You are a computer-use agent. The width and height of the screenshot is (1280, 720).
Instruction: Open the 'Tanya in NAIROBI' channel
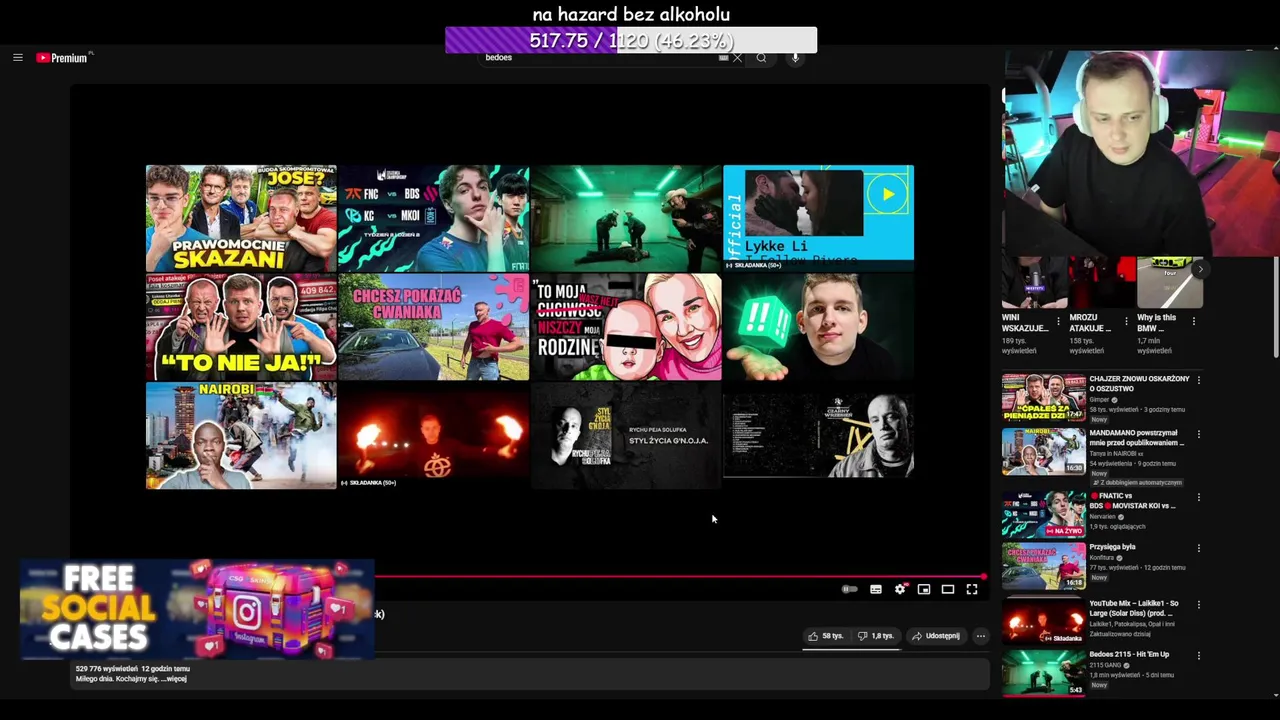coord(1116,454)
